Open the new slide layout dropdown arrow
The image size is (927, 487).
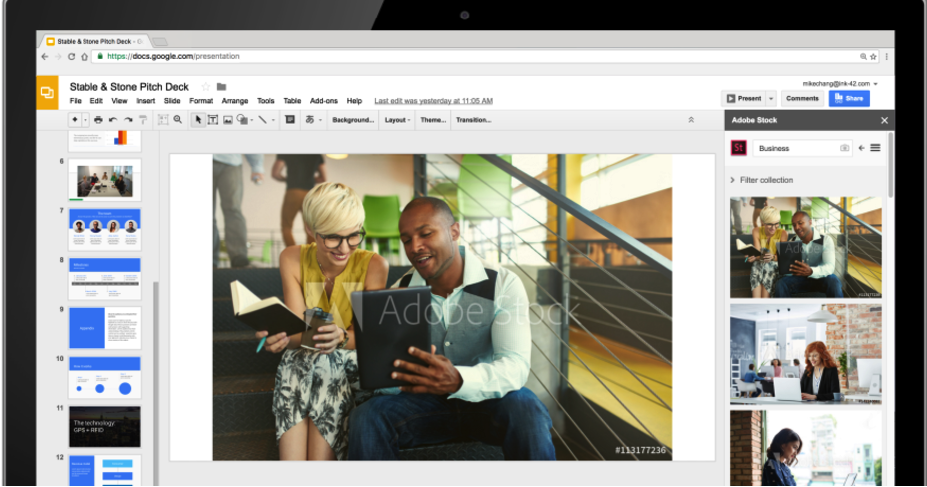coord(85,120)
